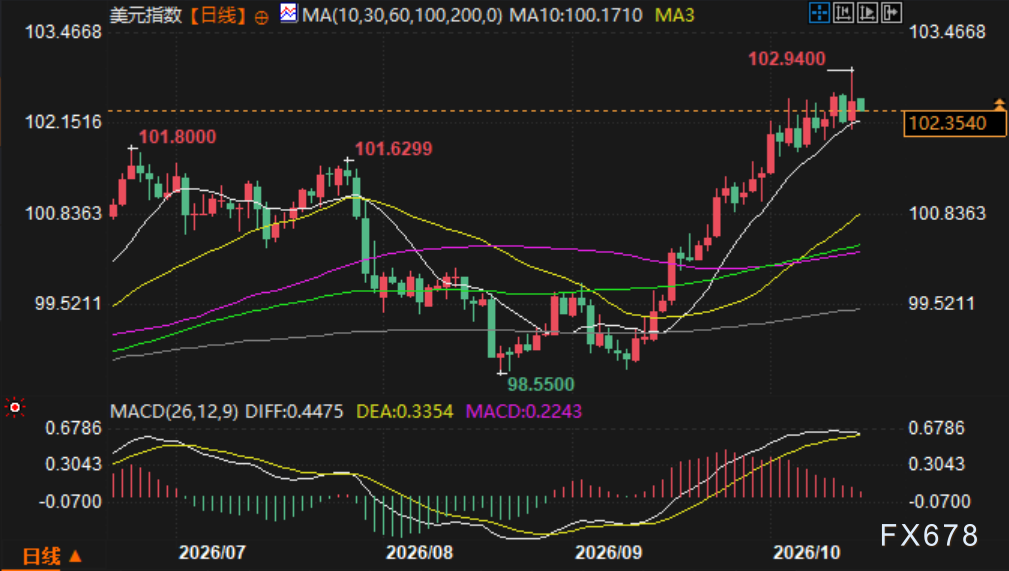Click the 101.8000 peak price label
This screenshot has width=1009, height=571.
point(178,136)
